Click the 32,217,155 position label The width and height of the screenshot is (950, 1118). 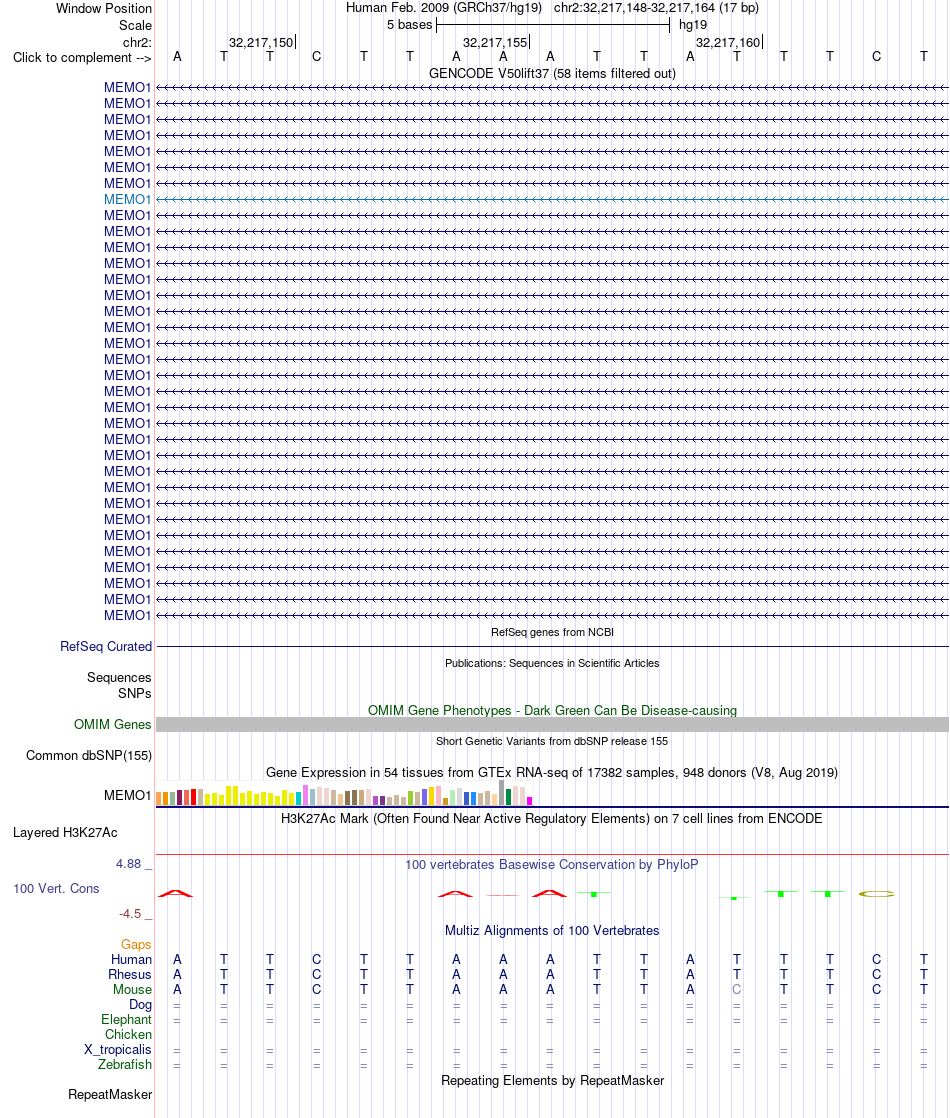coord(495,43)
